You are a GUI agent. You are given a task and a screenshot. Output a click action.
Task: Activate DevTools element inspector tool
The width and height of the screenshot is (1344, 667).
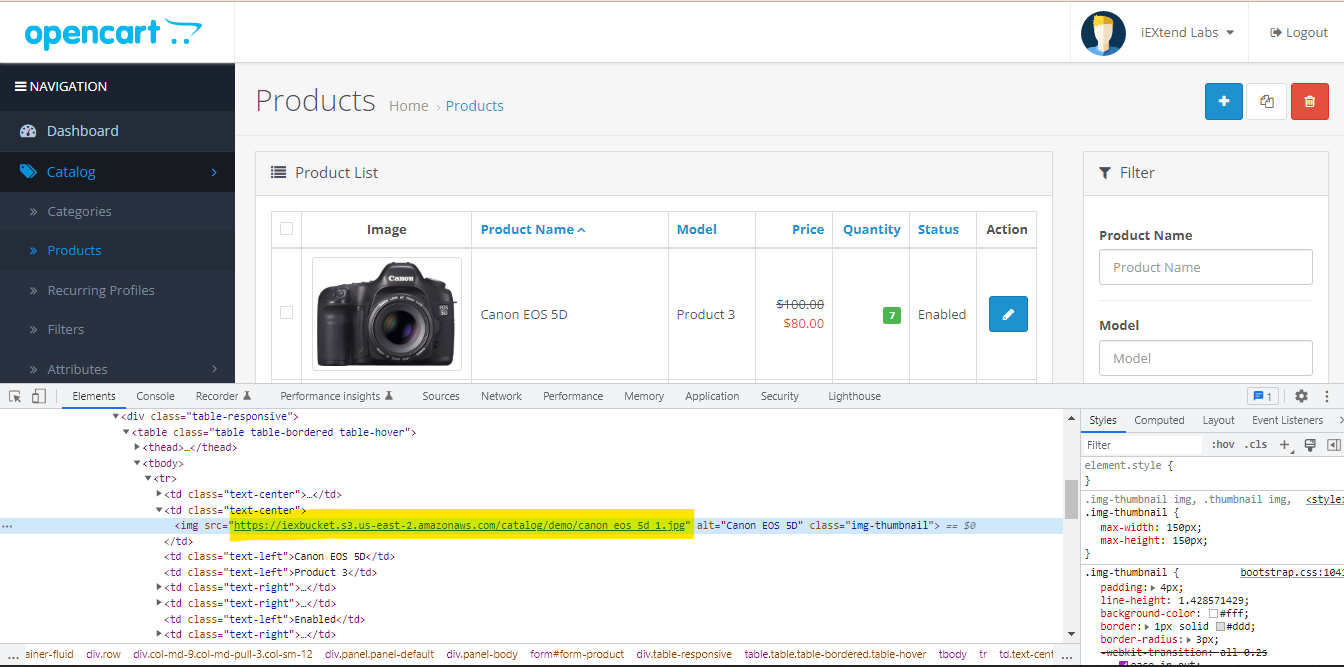click(15, 396)
